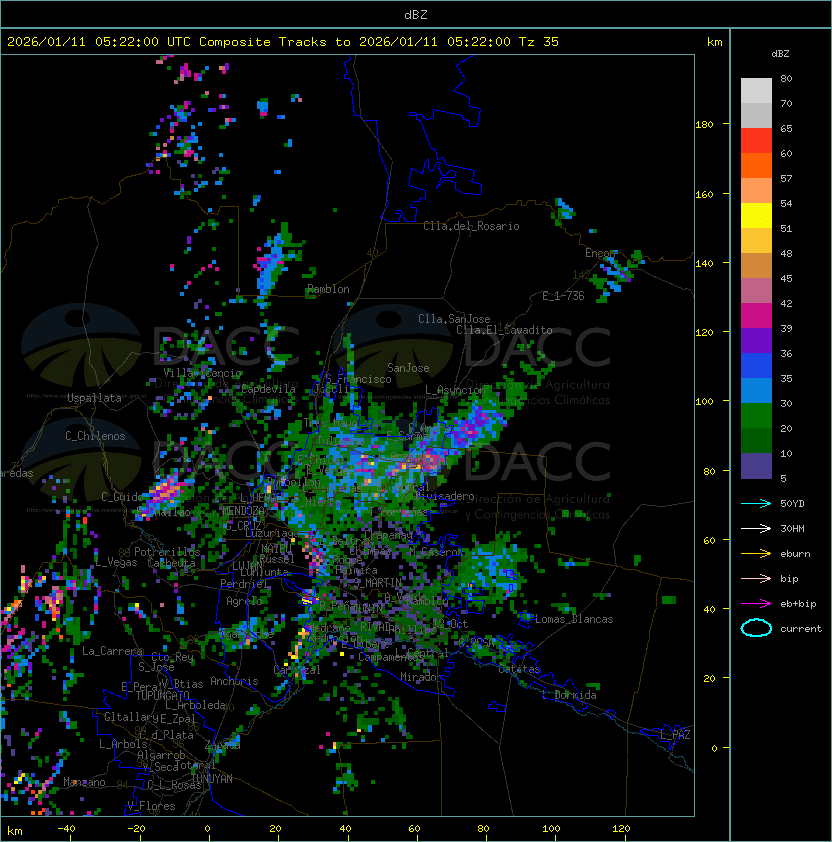Click the 'eb+bip' legend label
This screenshot has height=842, width=832.
(x=798, y=604)
